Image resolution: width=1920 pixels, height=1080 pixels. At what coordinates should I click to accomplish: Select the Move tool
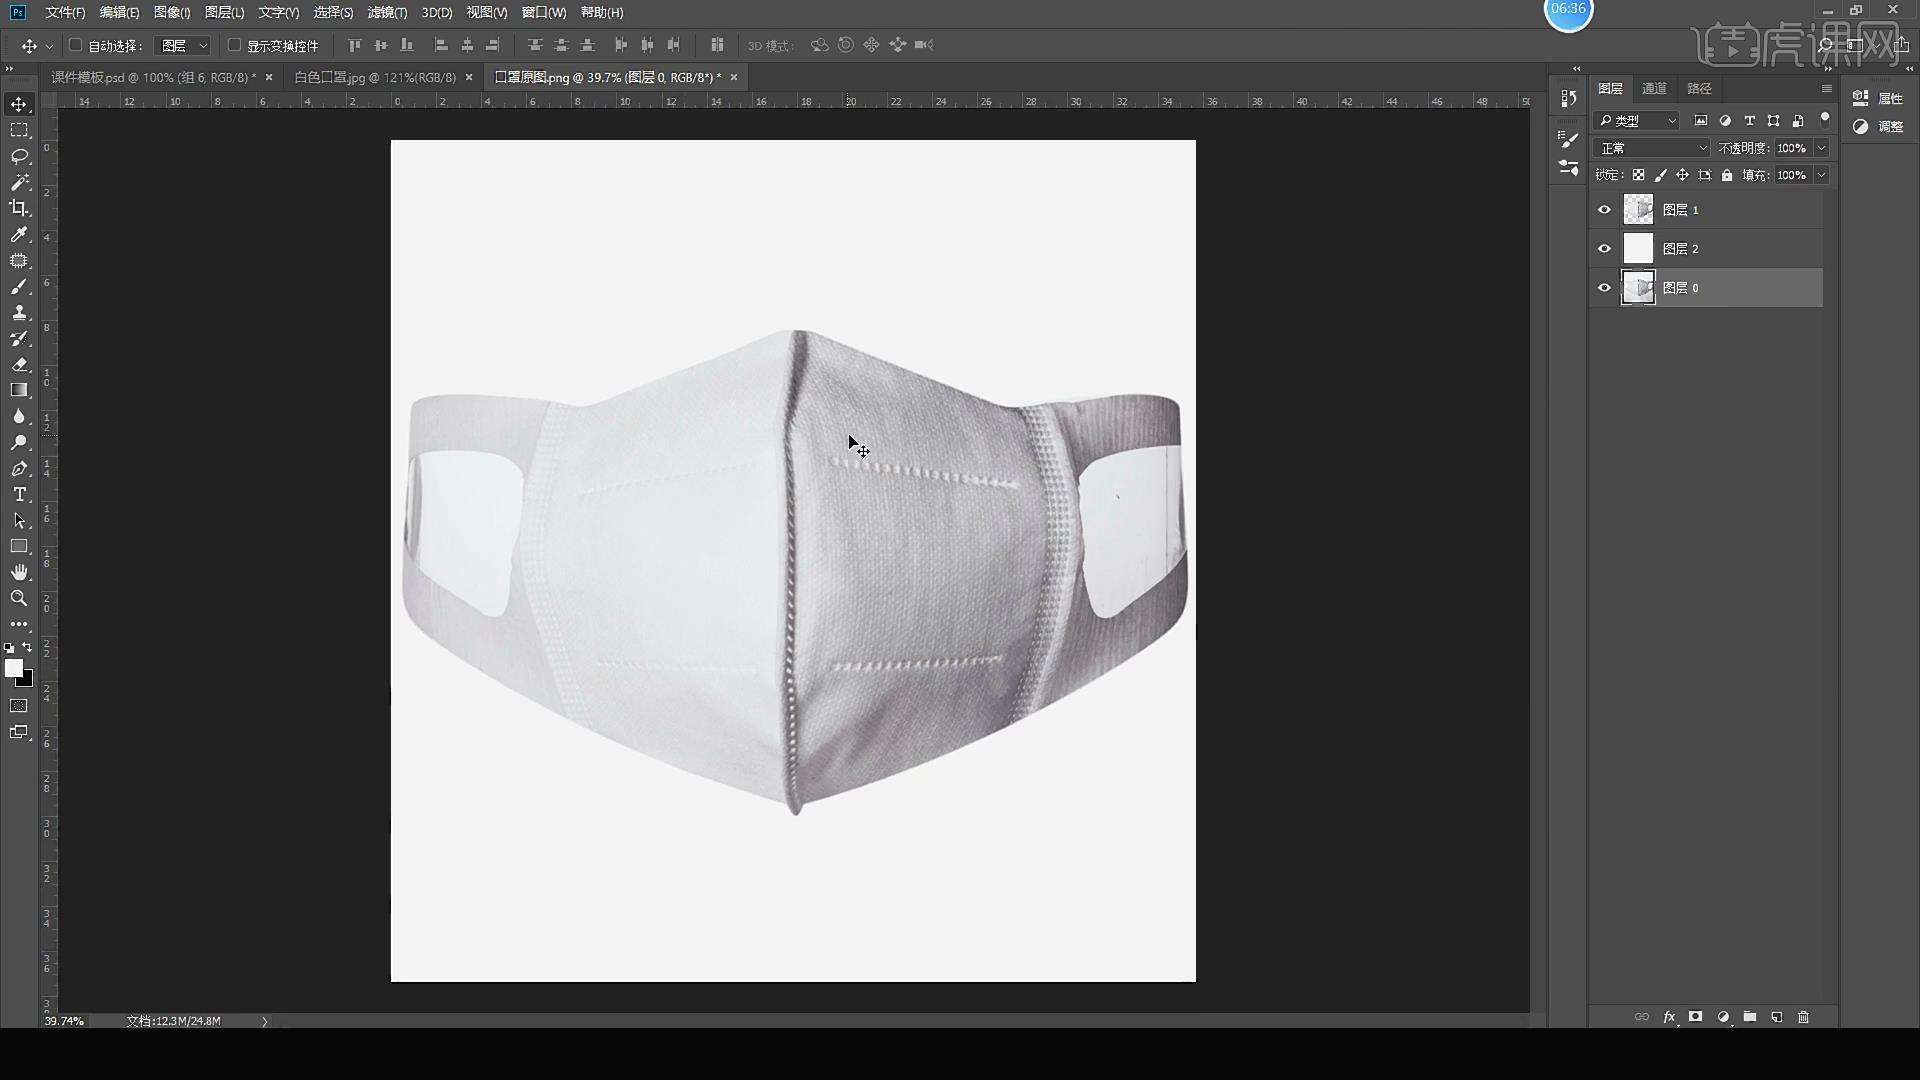pos(19,104)
